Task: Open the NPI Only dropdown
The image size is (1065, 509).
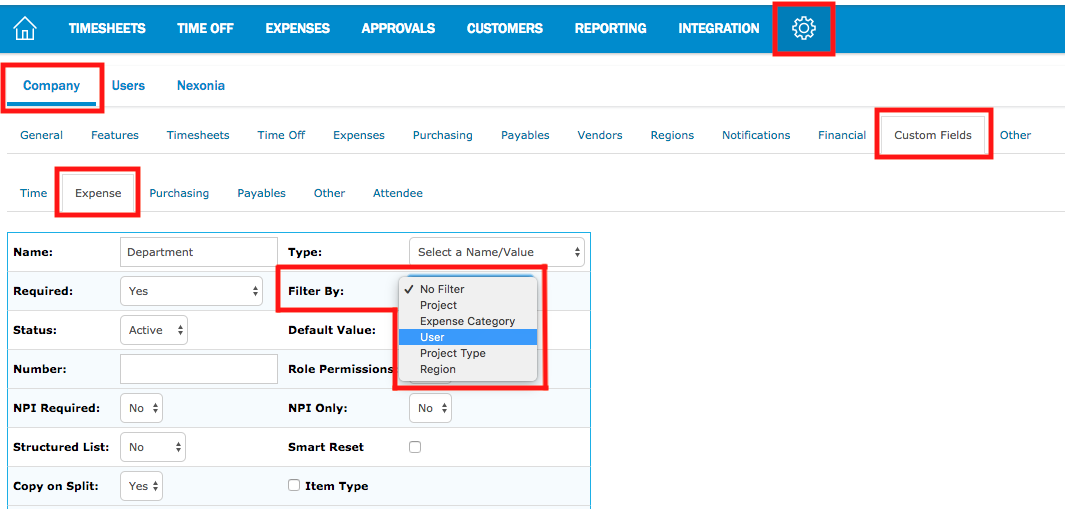Action: 430,408
